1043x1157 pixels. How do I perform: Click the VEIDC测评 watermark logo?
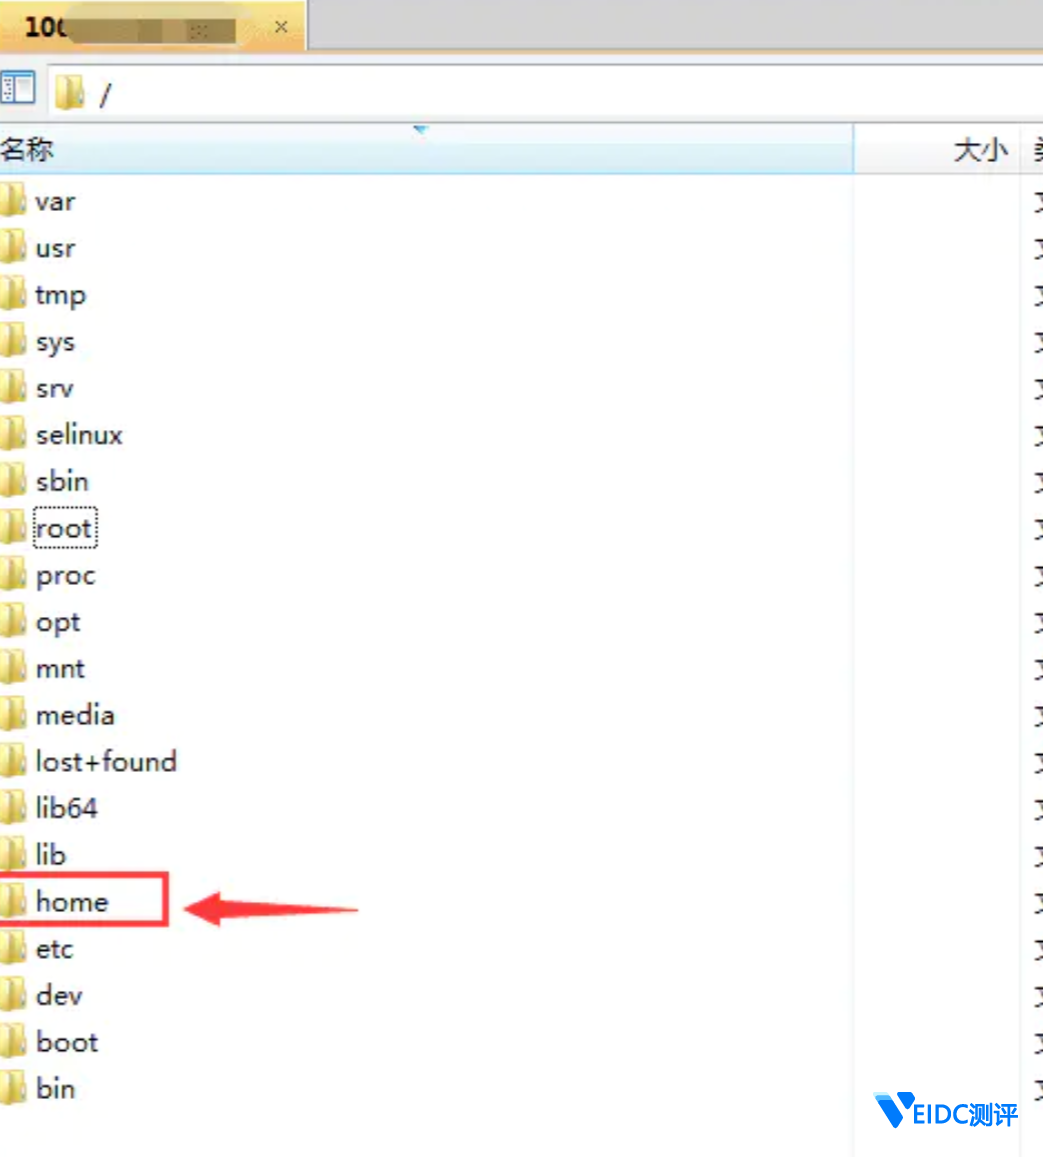pyautogui.click(x=946, y=1111)
